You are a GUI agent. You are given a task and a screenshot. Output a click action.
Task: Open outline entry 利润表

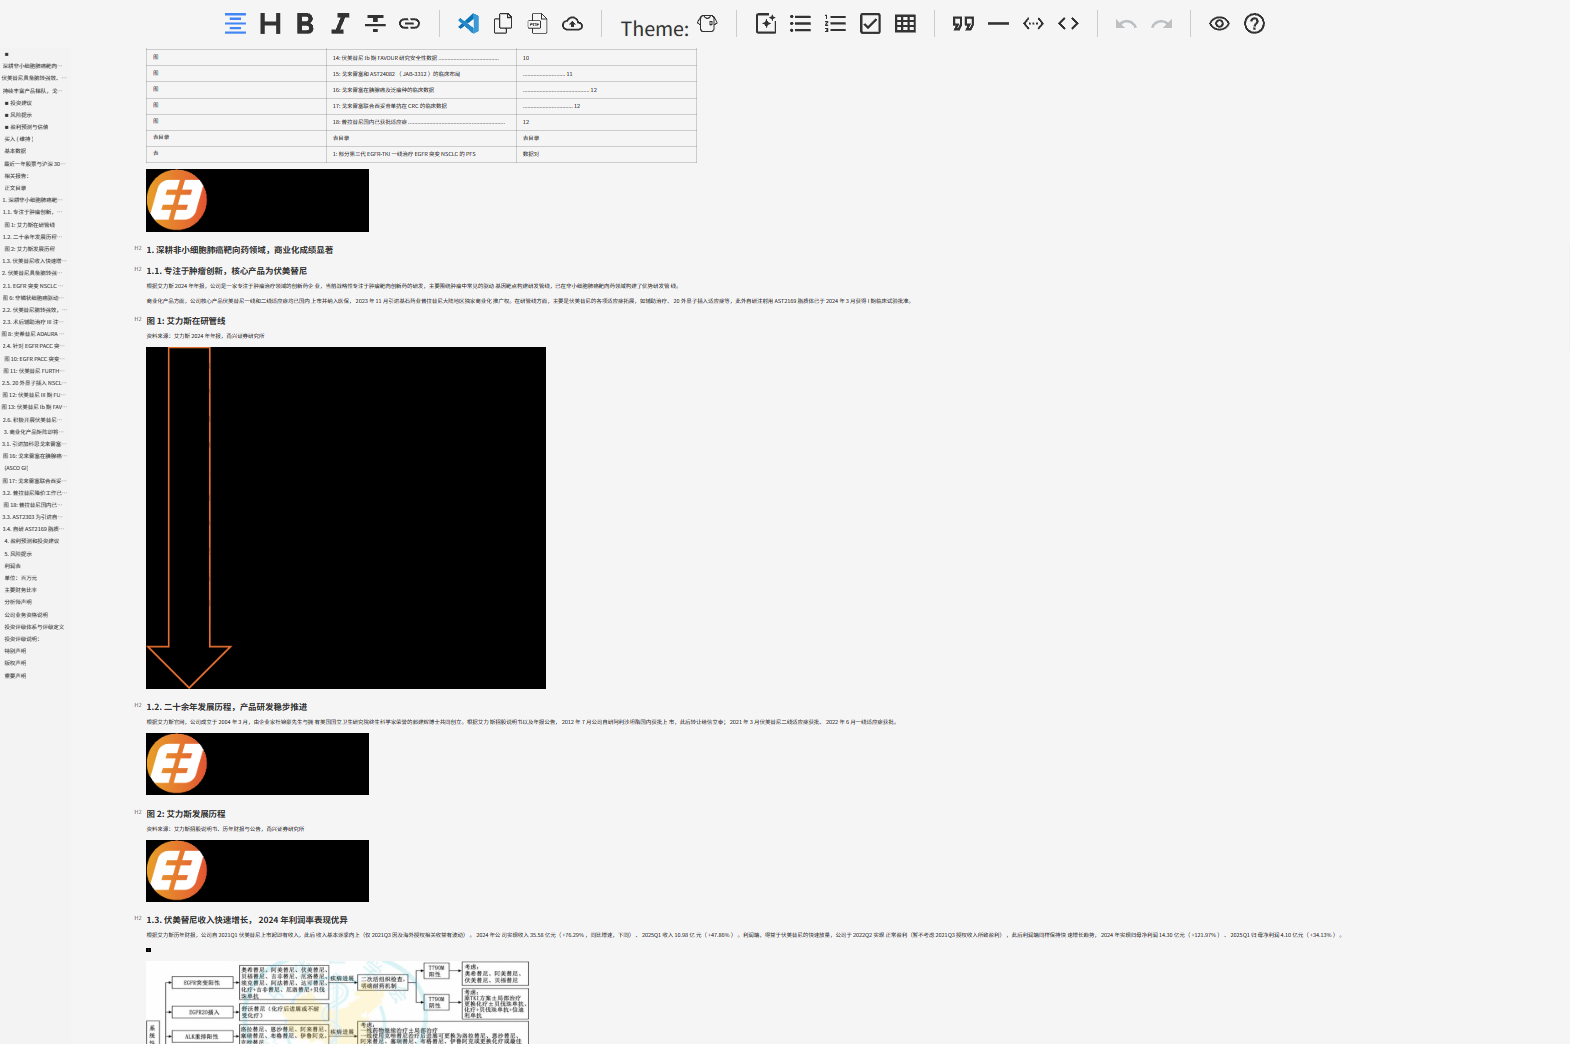pos(13,566)
